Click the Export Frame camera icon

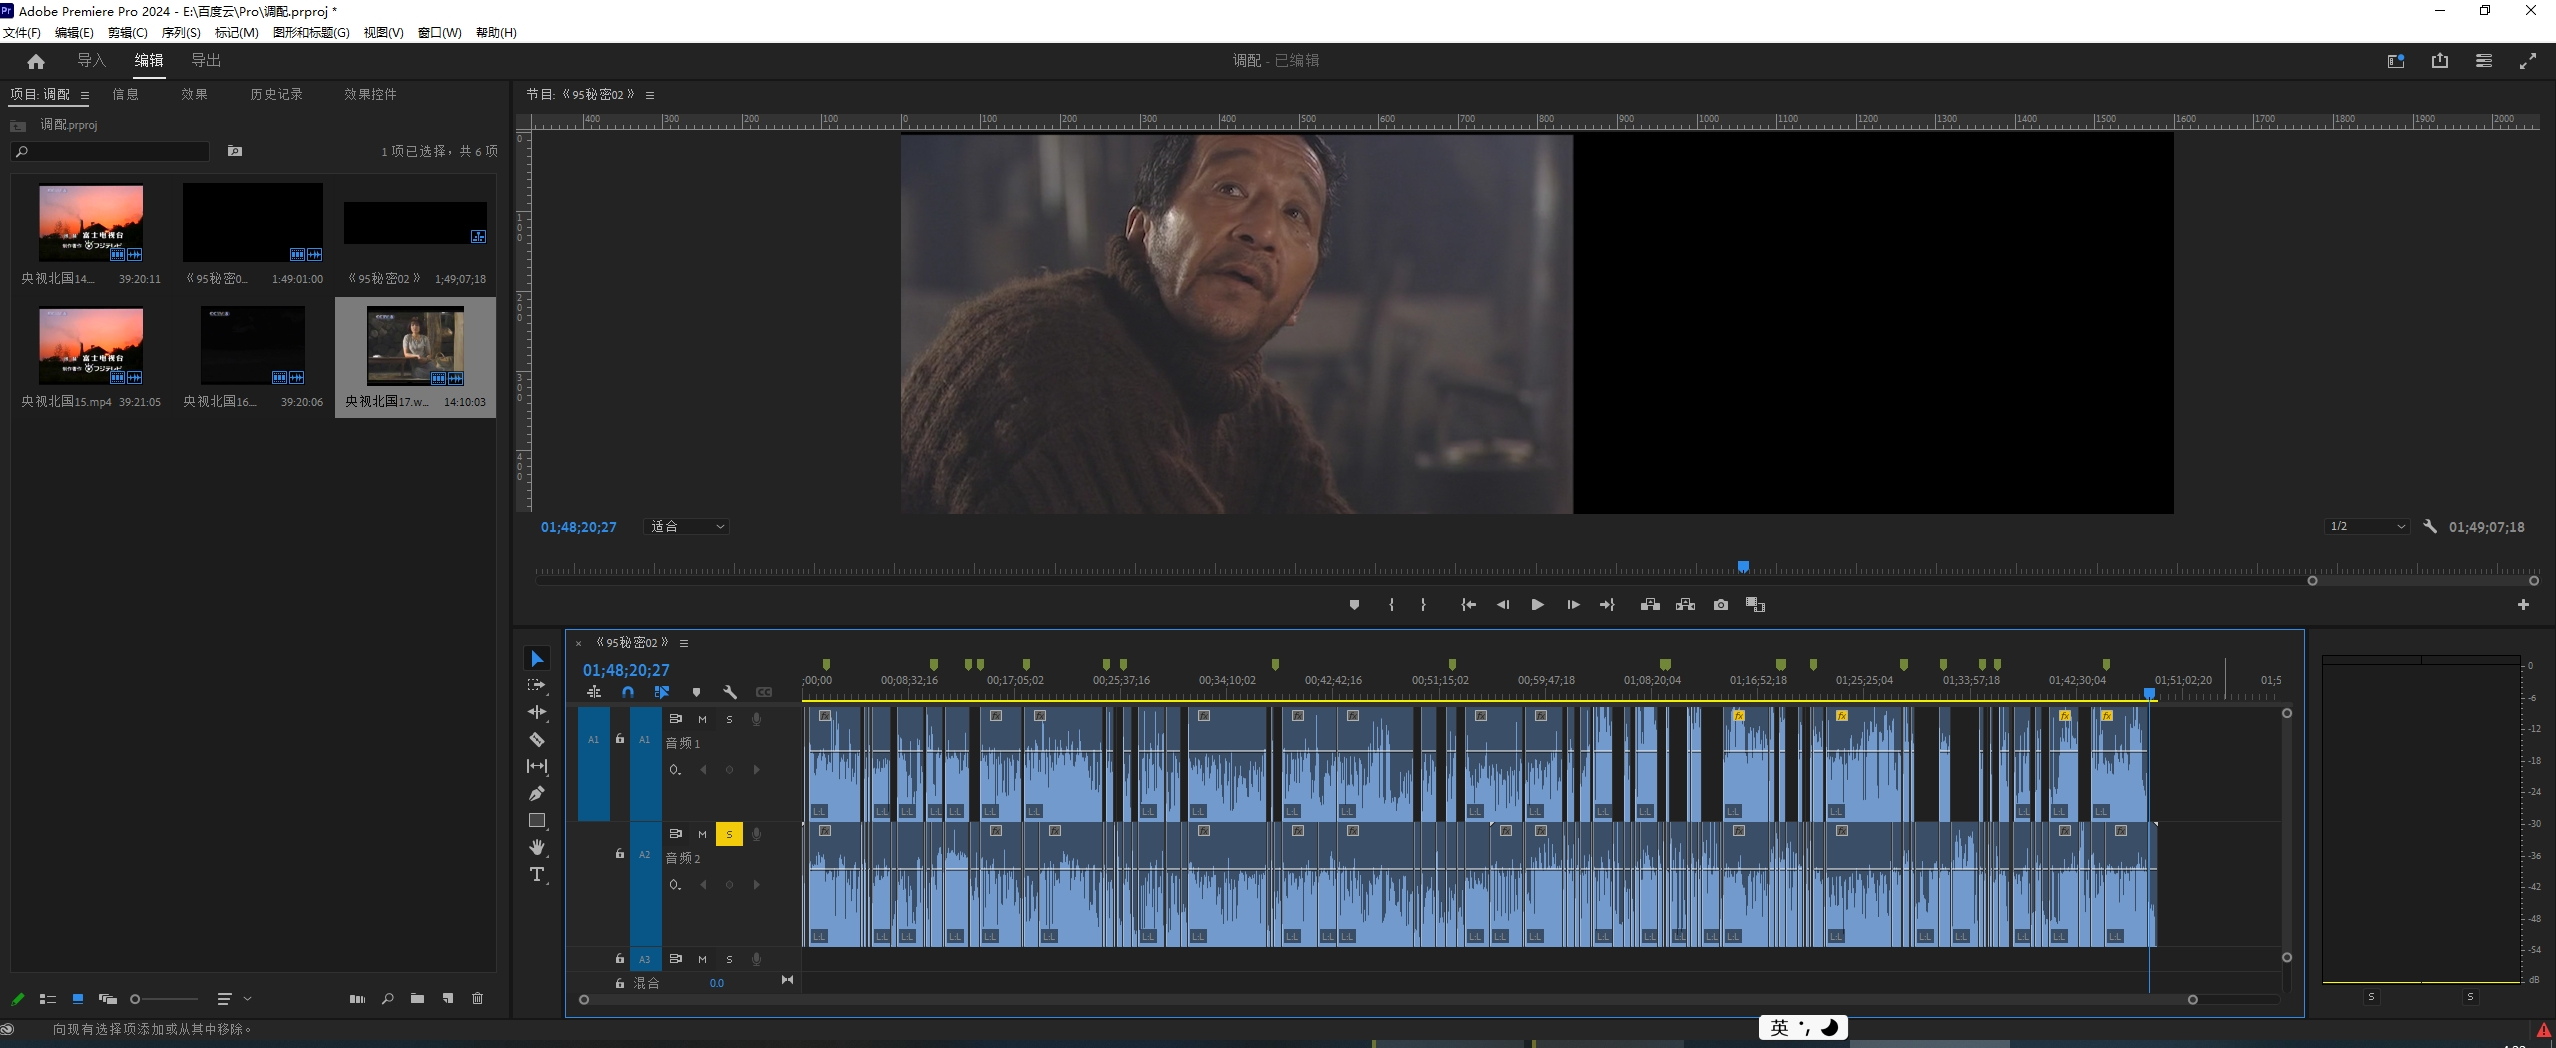[1720, 605]
